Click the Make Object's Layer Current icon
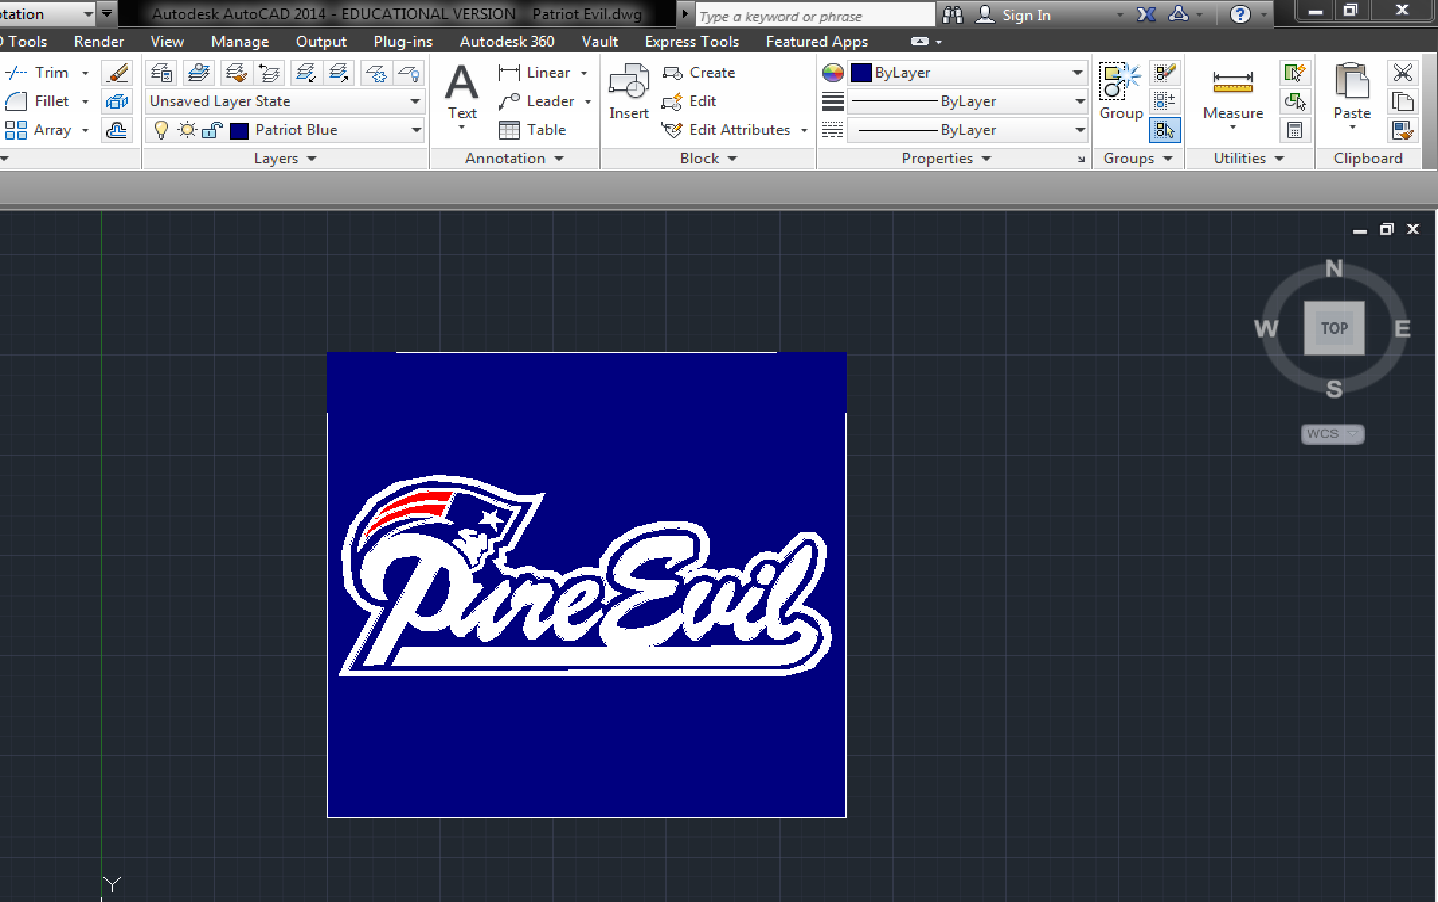 (x=198, y=73)
